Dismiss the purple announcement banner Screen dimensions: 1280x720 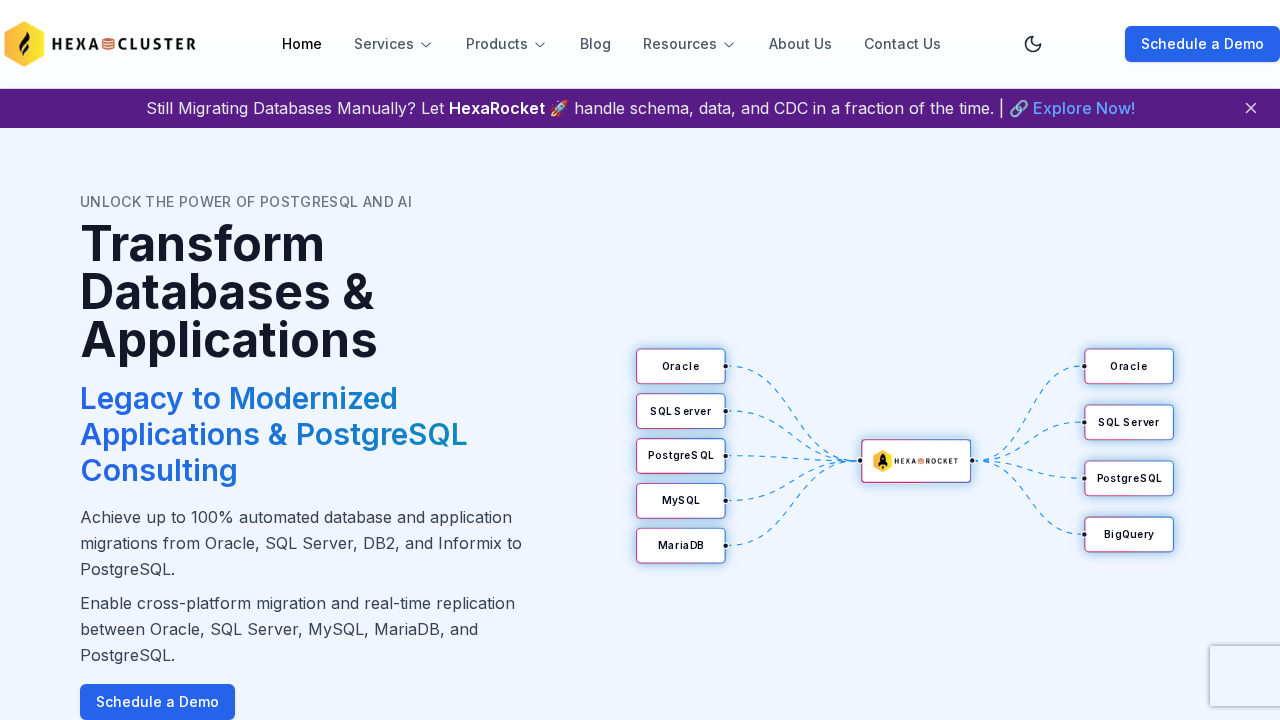click(x=1250, y=108)
